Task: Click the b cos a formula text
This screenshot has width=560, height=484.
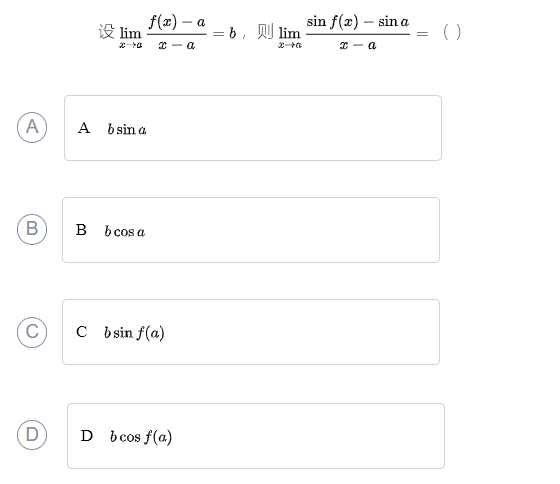Action: pyautogui.click(x=125, y=231)
